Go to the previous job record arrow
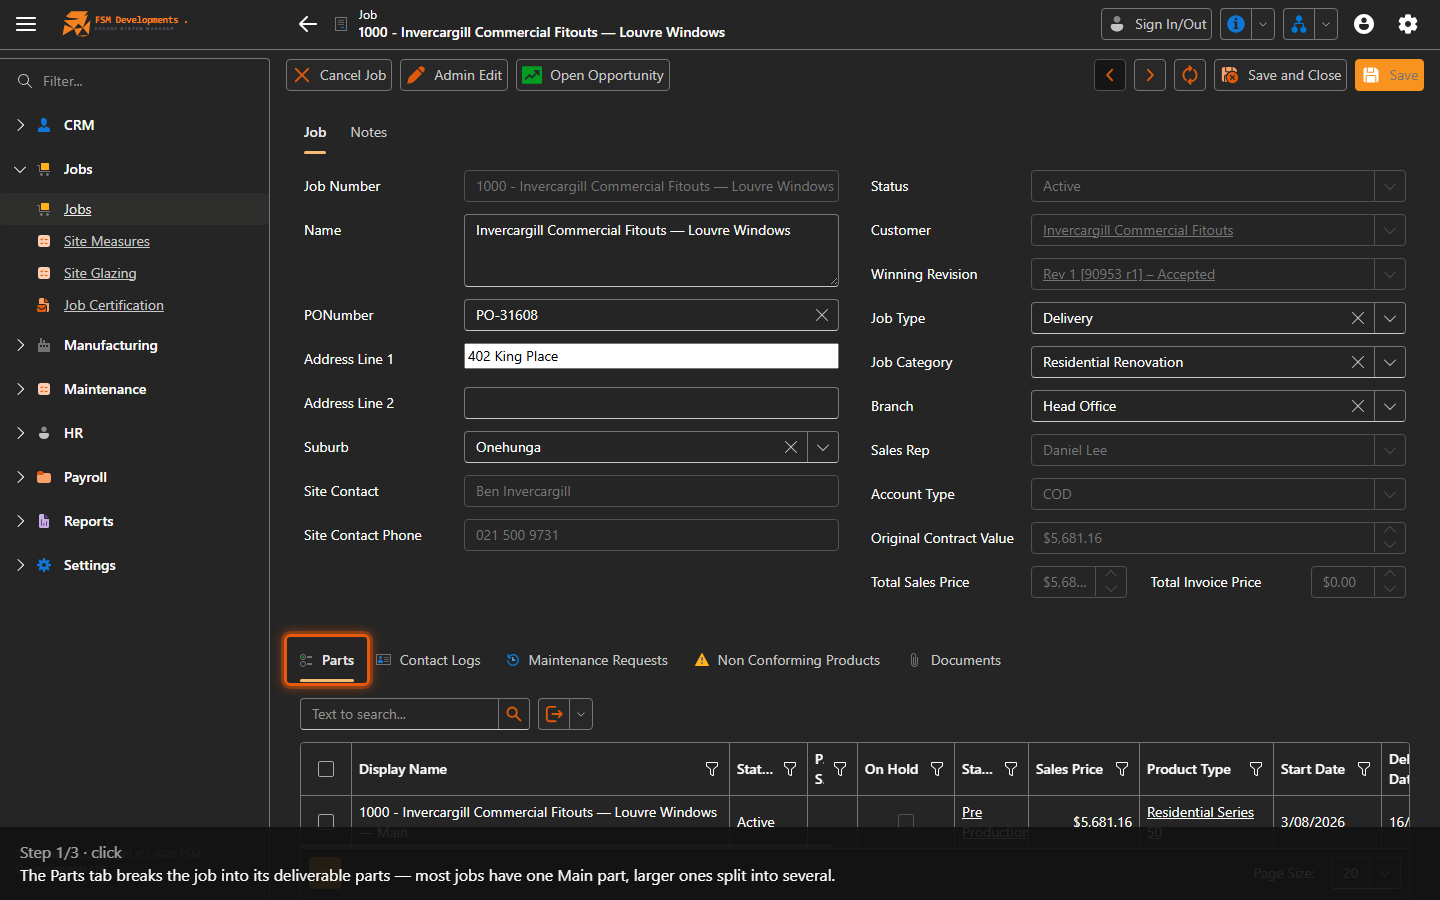 tap(1110, 75)
